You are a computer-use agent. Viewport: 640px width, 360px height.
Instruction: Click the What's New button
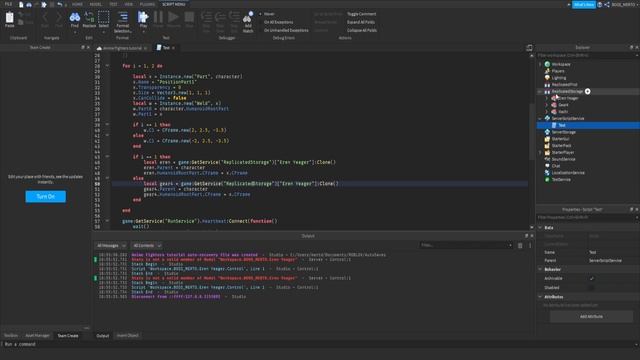tap(584, 4)
